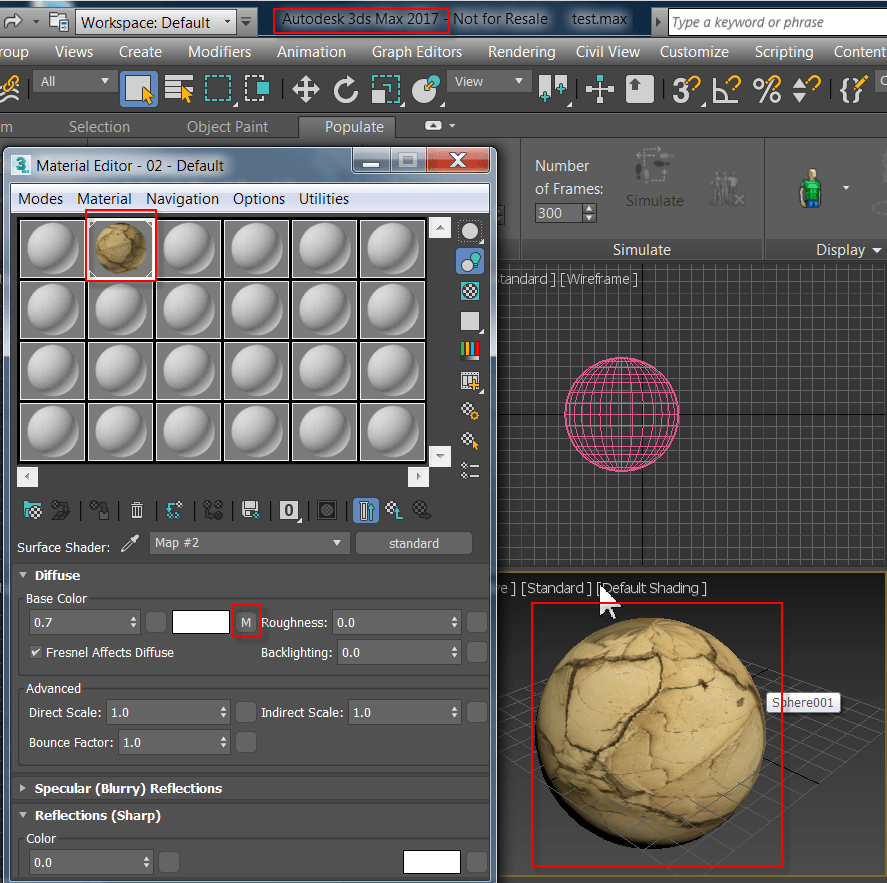Toggle the Base Color M map button

click(x=246, y=622)
